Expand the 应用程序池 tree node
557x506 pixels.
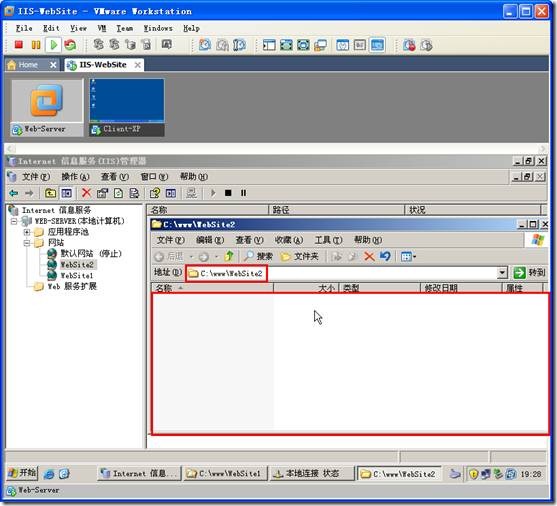pos(27,232)
